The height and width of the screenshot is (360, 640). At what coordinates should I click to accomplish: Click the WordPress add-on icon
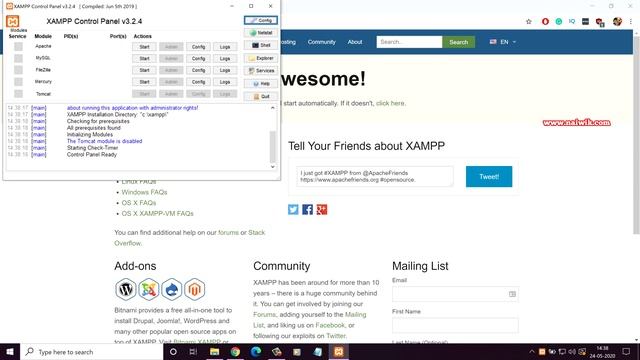tap(126, 289)
